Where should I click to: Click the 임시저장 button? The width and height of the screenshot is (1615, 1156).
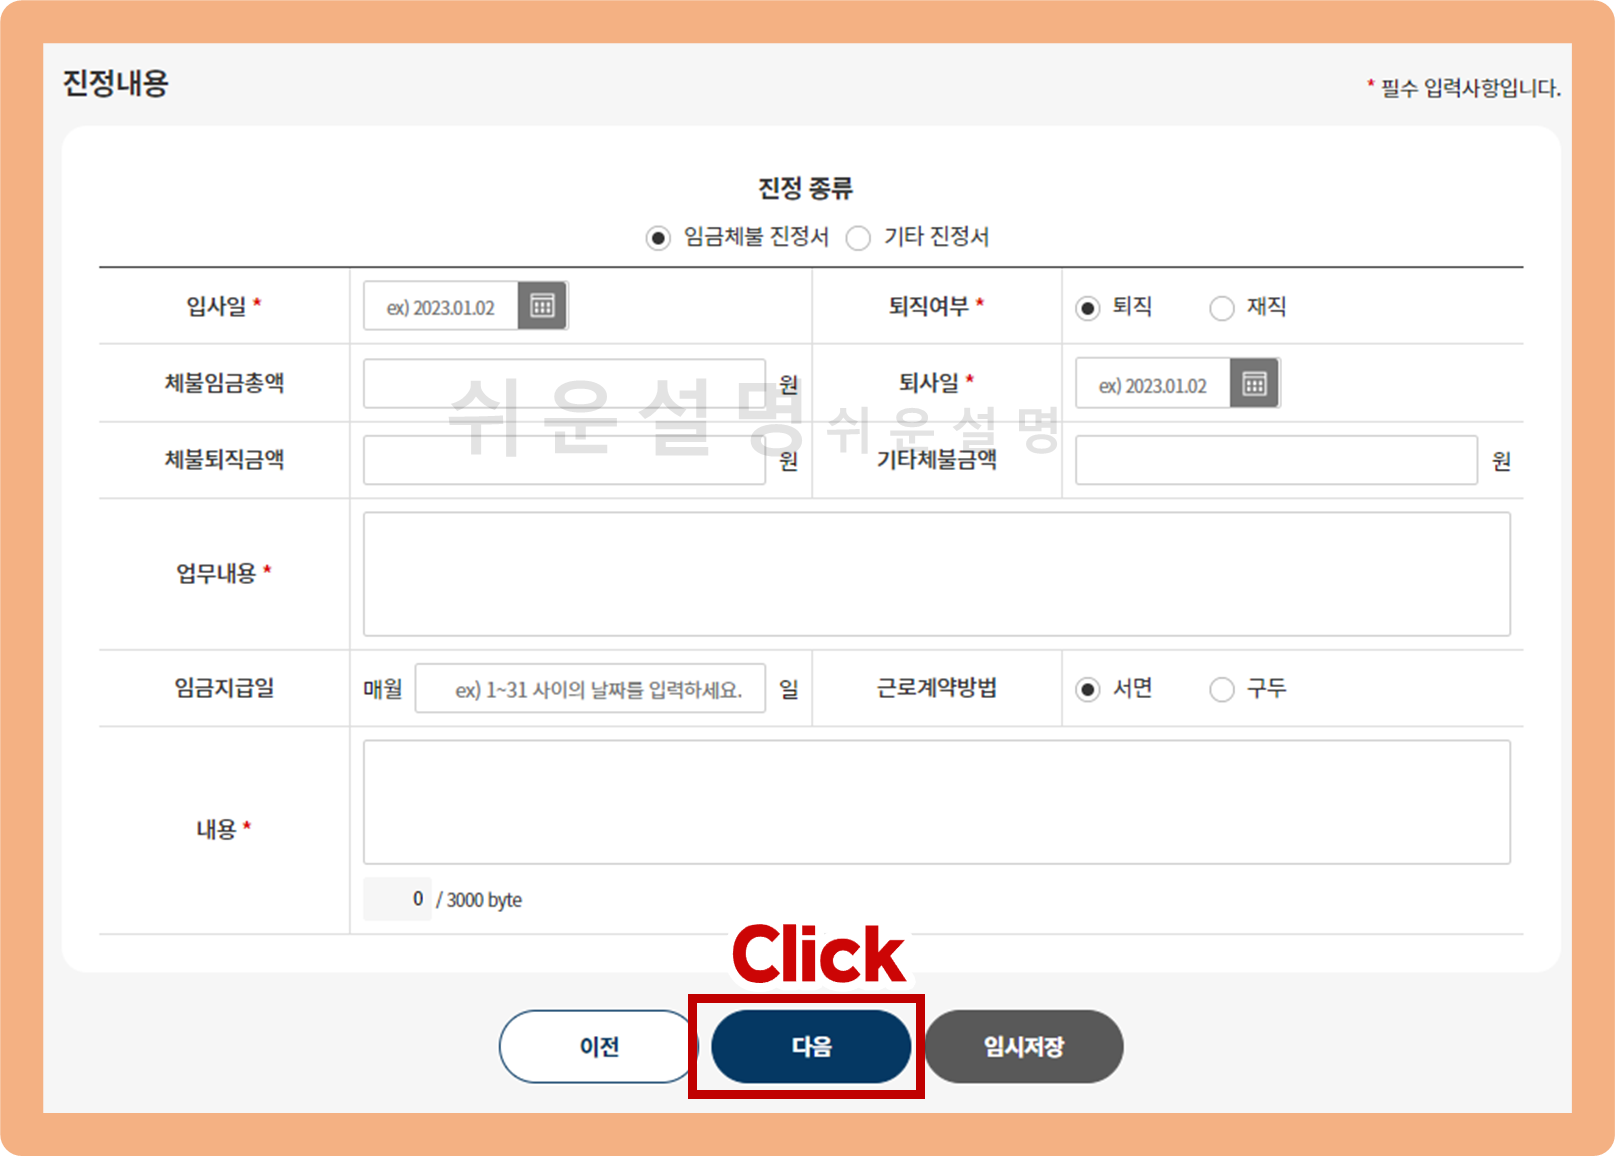coord(1024,1046)
